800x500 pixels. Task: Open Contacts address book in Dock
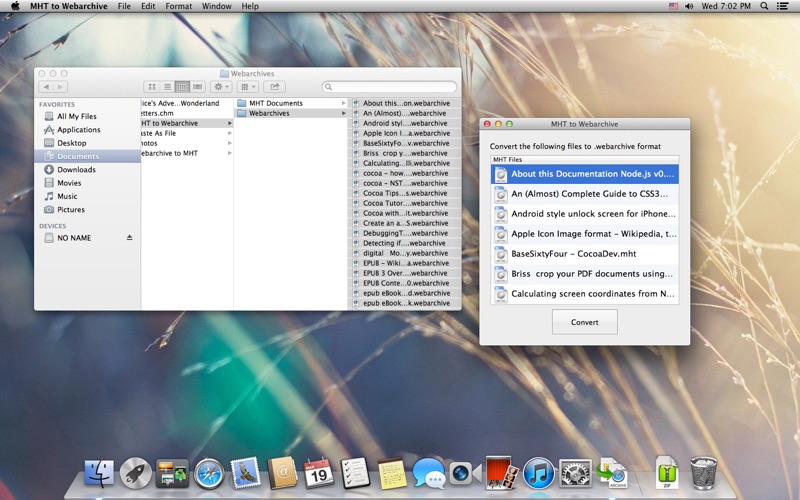[x=282, y=473]
